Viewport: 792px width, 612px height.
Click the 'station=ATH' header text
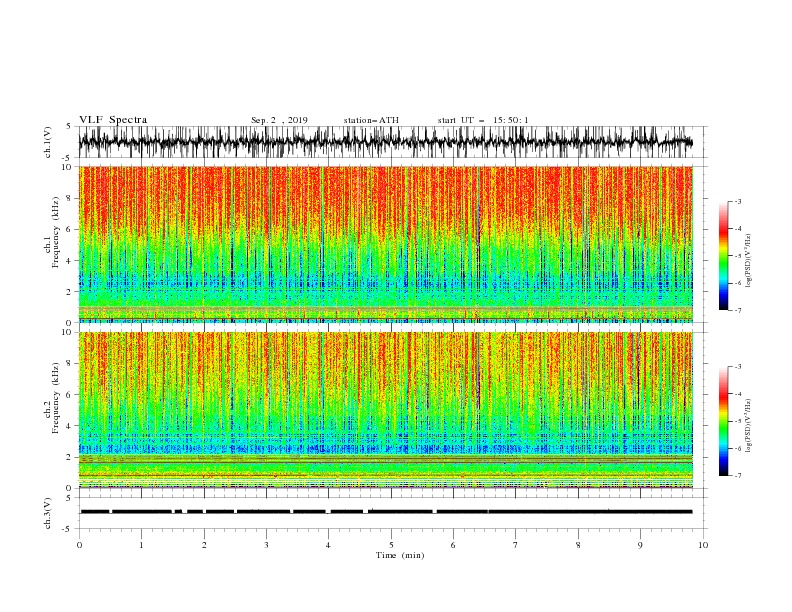(371, 120)
